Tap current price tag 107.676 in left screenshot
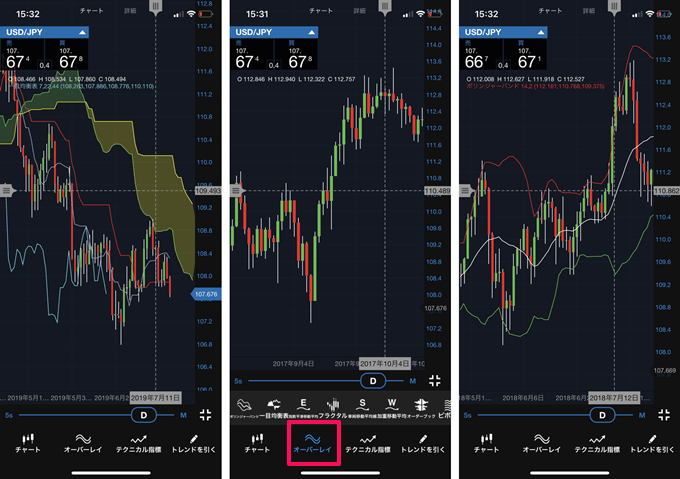 tap(206, 294)
